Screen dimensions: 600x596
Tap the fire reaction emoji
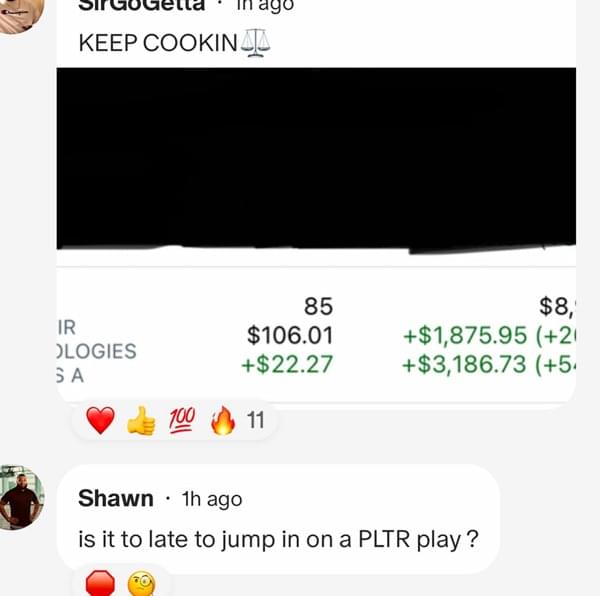click(x=223, y=420)
